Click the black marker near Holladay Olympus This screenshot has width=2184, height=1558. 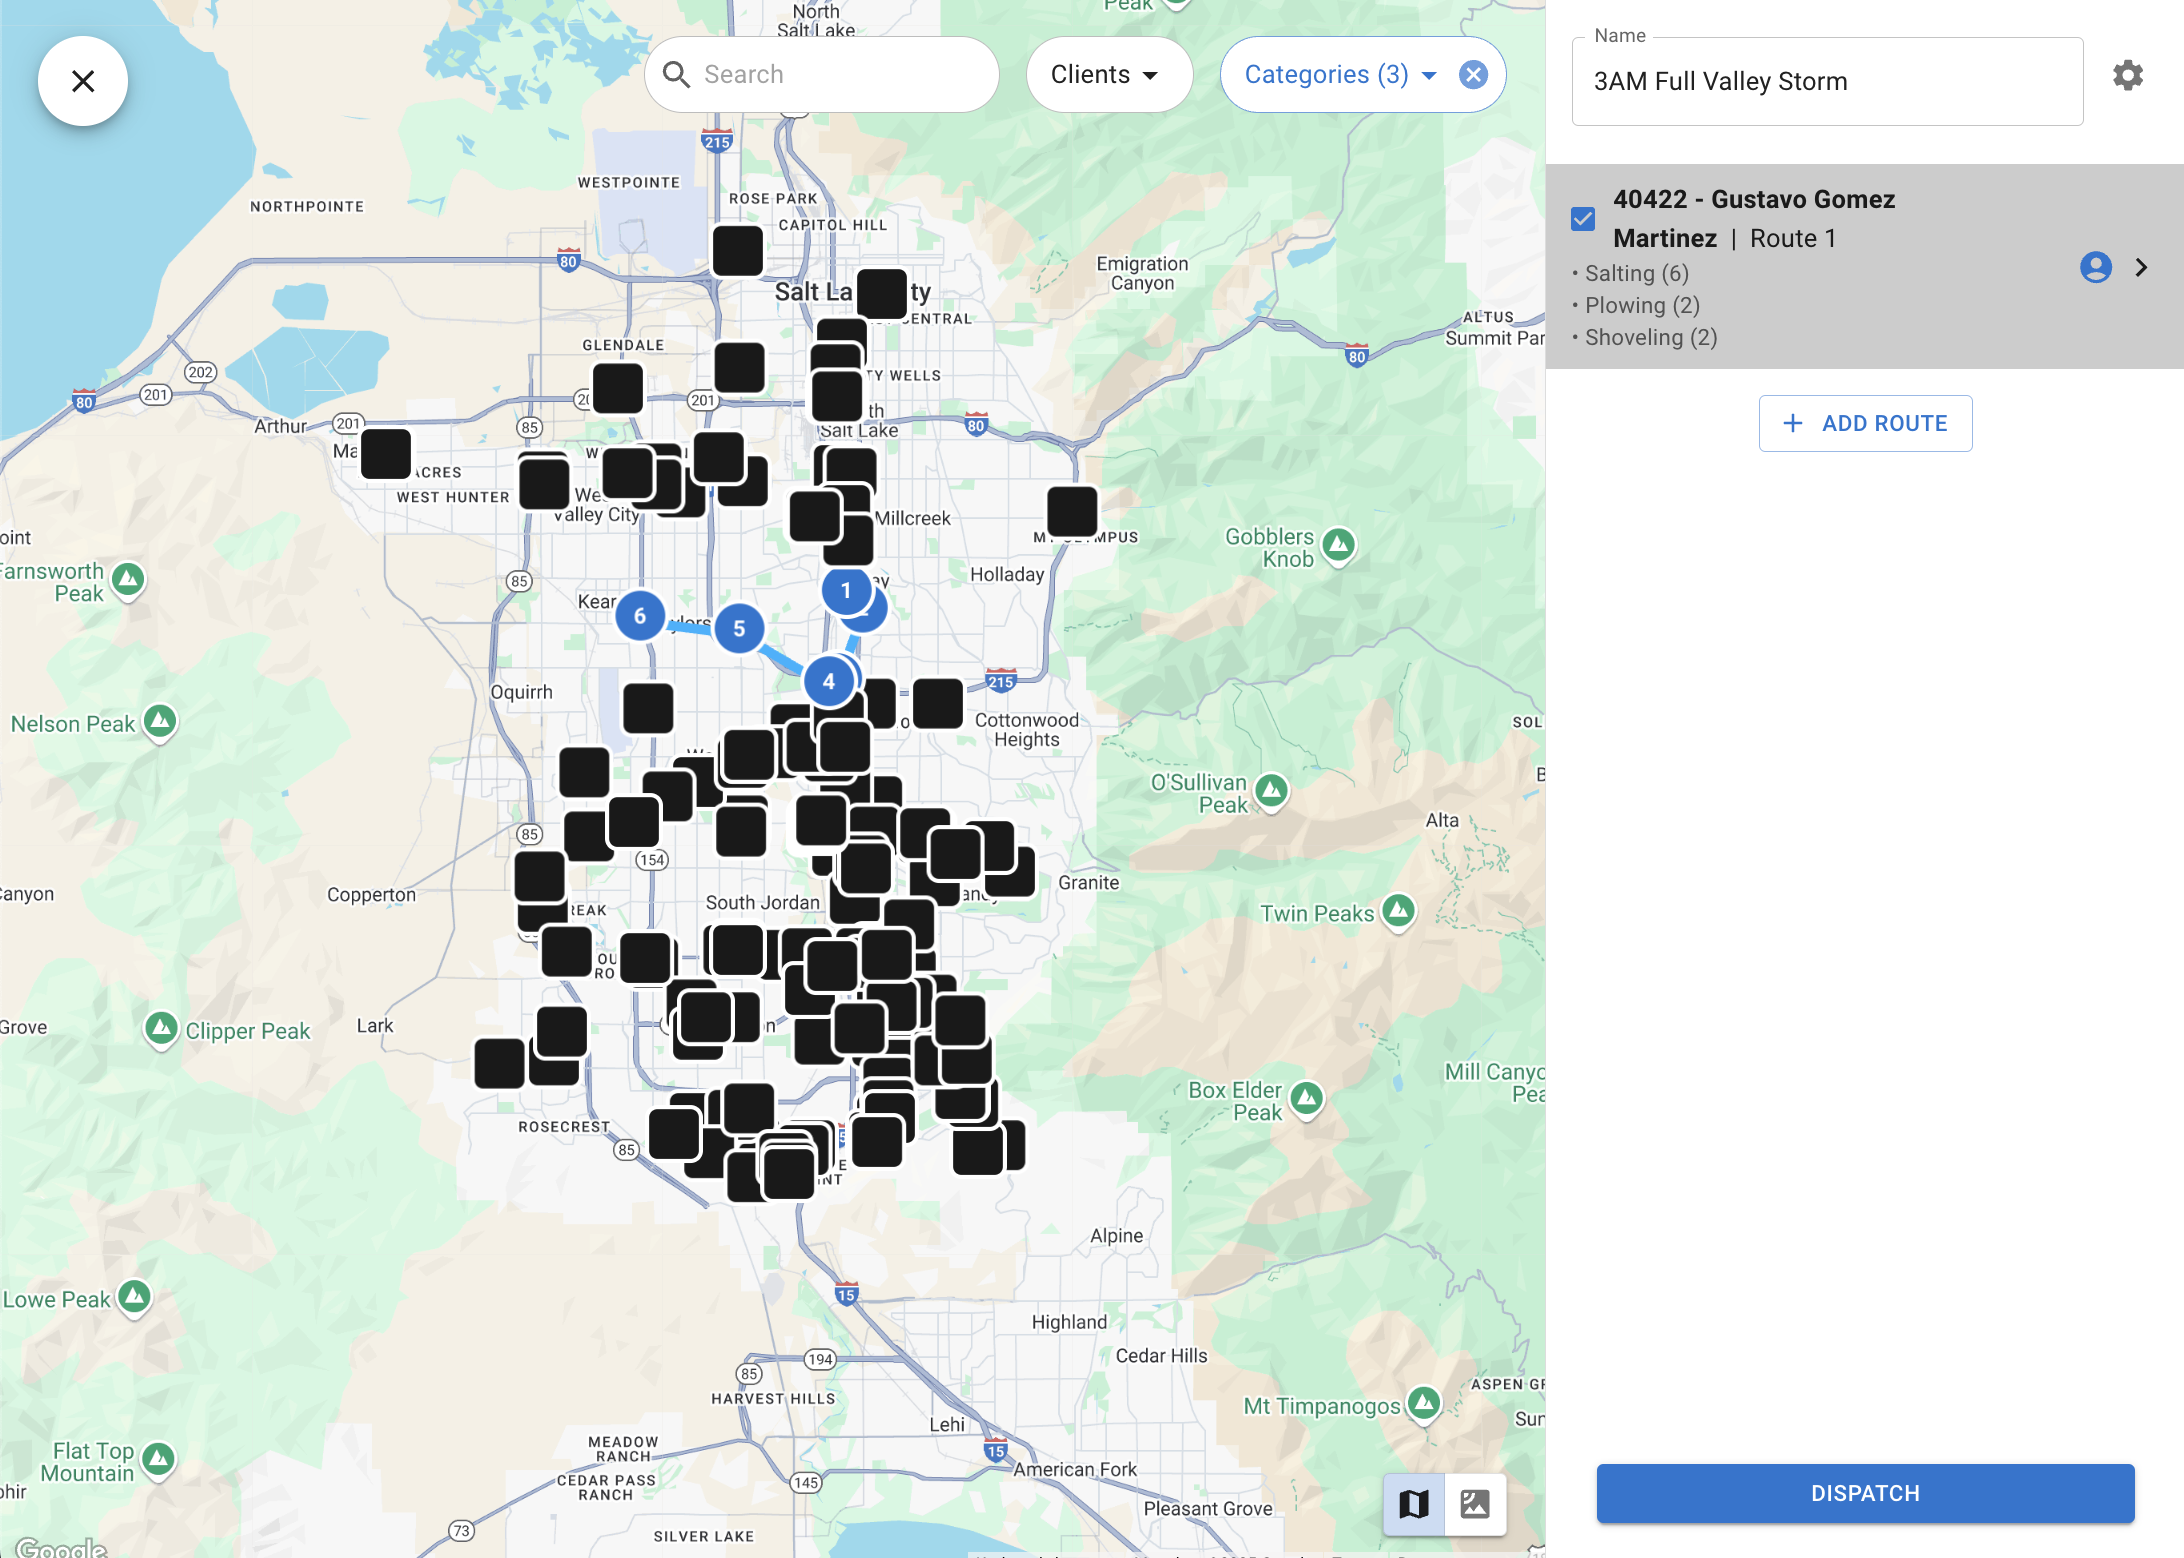point(1072,511)
